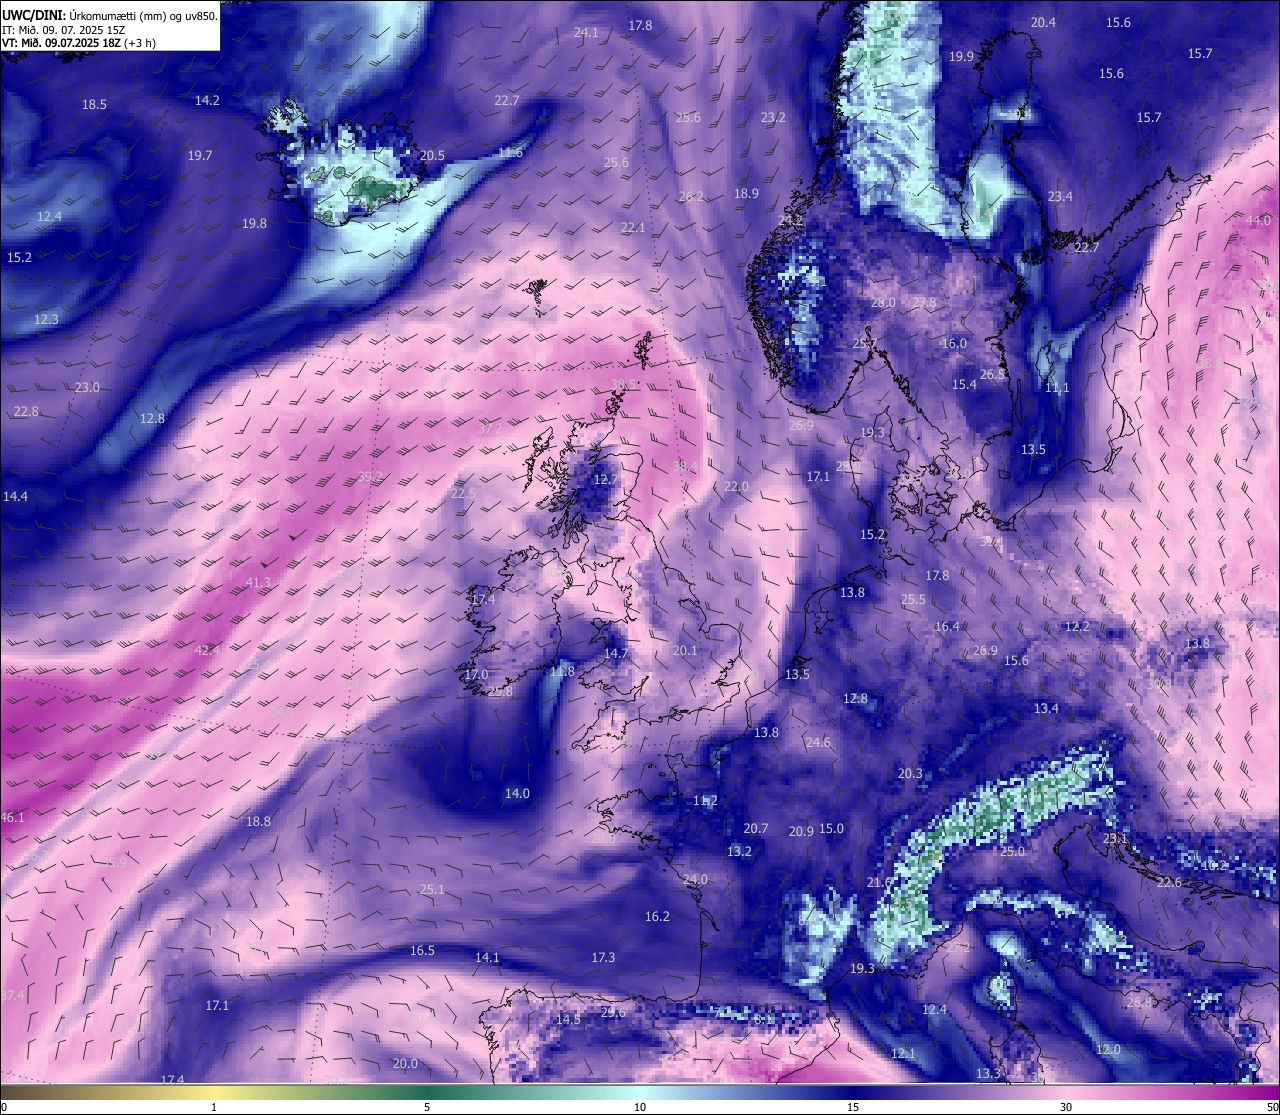This screenshot has height=1115, width=1280.
Task: Click the 23.0 value label
Action: pos(87,387)
